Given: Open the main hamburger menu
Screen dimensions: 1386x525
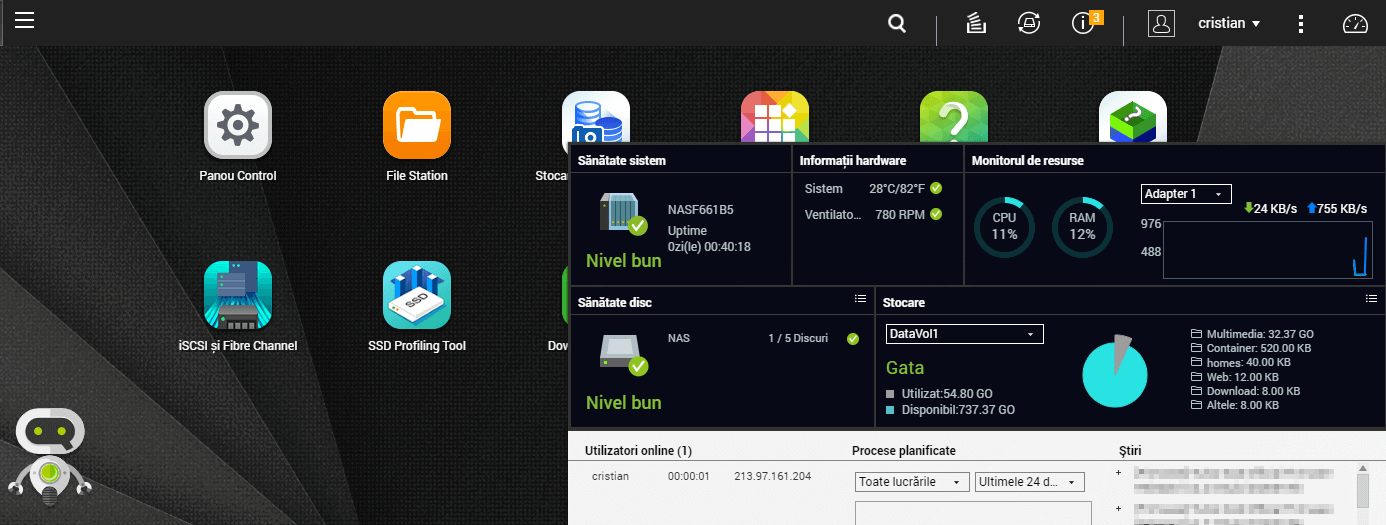Looking at the screenshot, I should click(25, 20).
